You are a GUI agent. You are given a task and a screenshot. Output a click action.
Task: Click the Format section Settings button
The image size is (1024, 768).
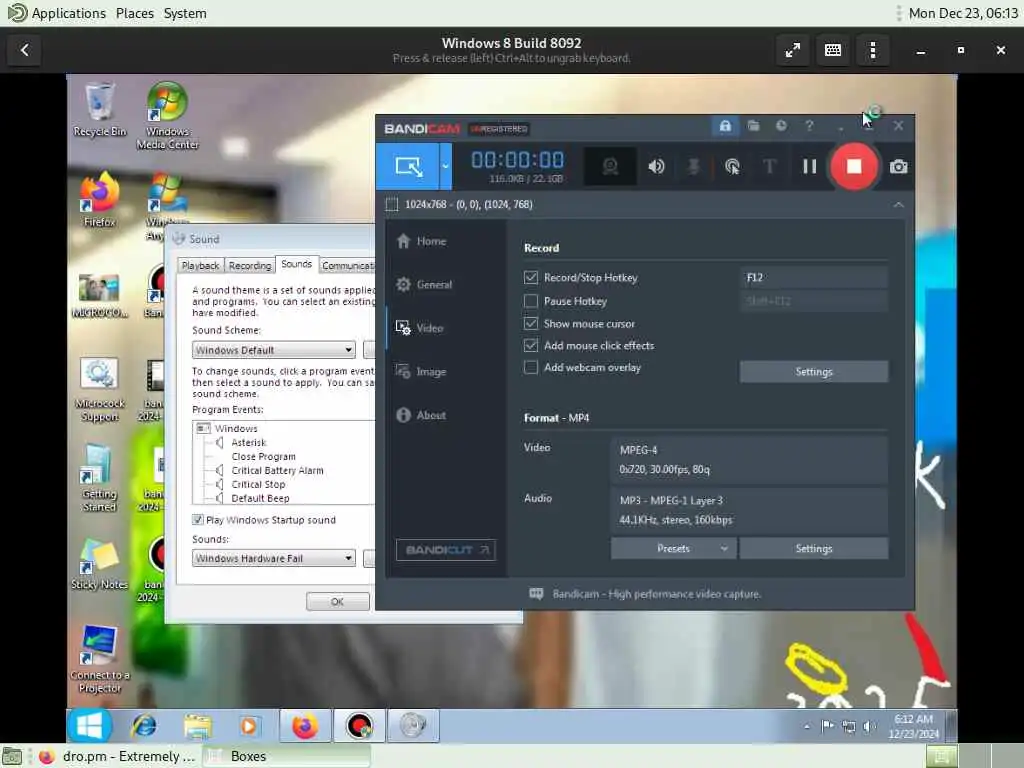pyautogui.click(x=814, y=549)
